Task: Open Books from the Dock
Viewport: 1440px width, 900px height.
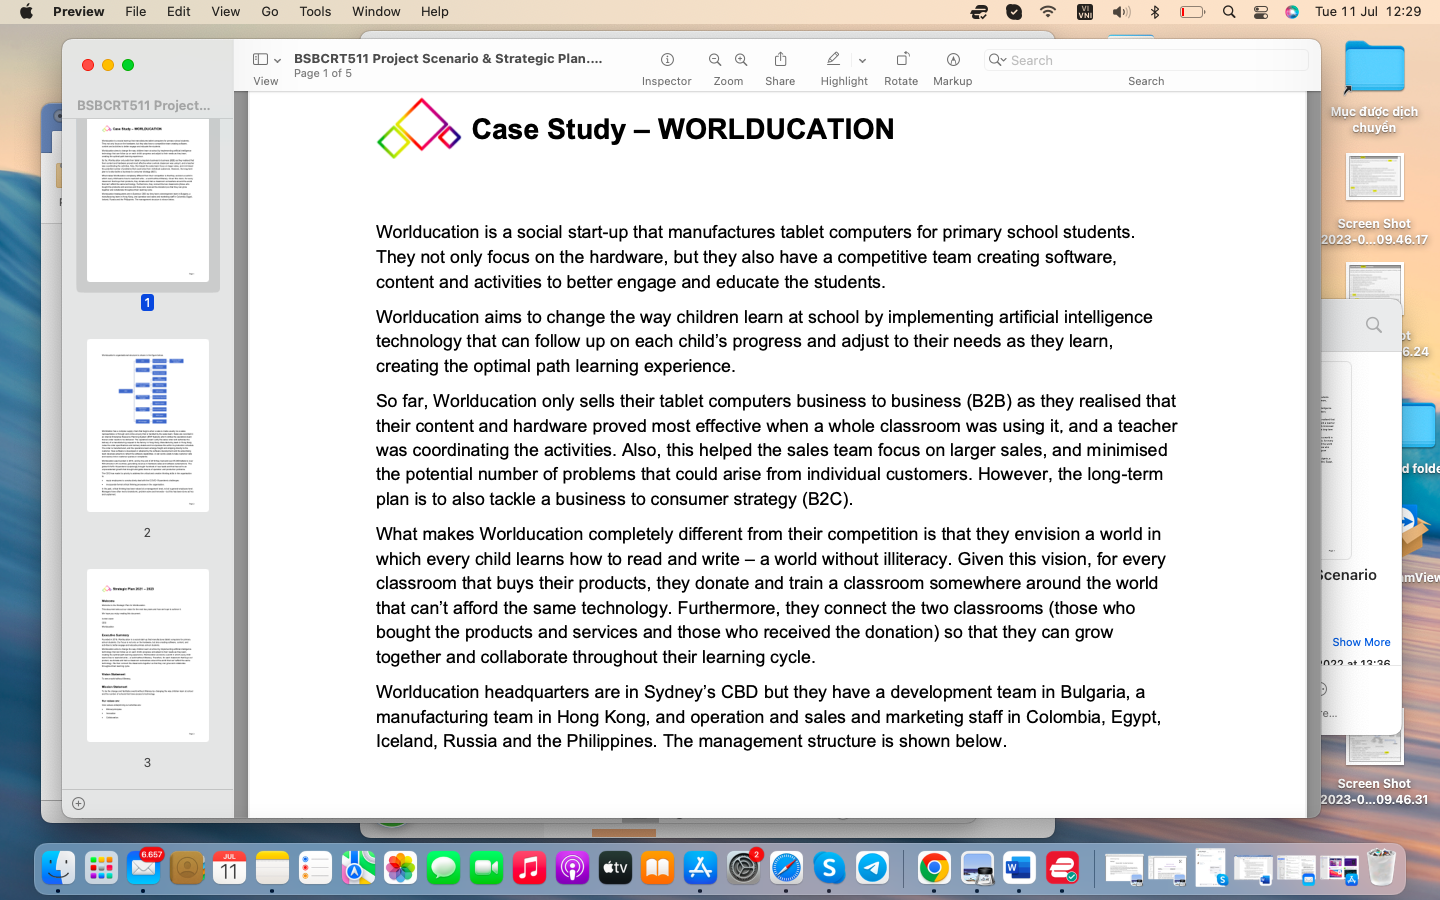Action: click(657, 868)
